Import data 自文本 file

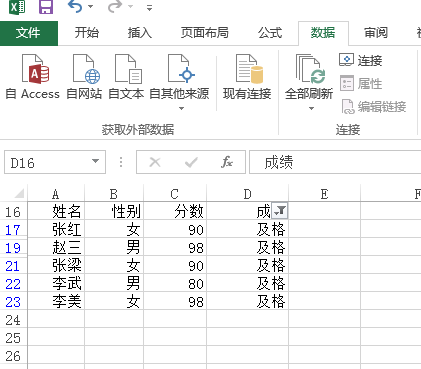click(126, 78)
